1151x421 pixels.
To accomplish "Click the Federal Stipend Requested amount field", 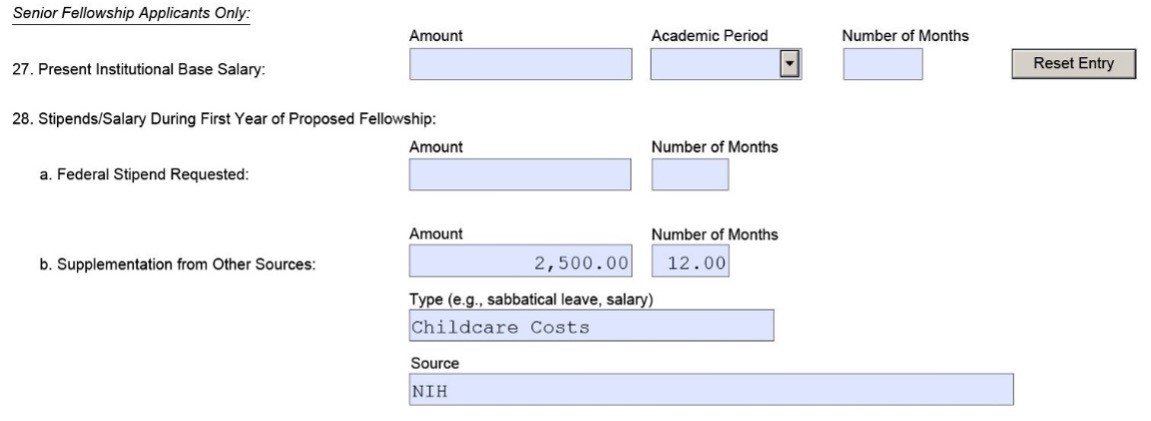I will [x=520, y=175].
